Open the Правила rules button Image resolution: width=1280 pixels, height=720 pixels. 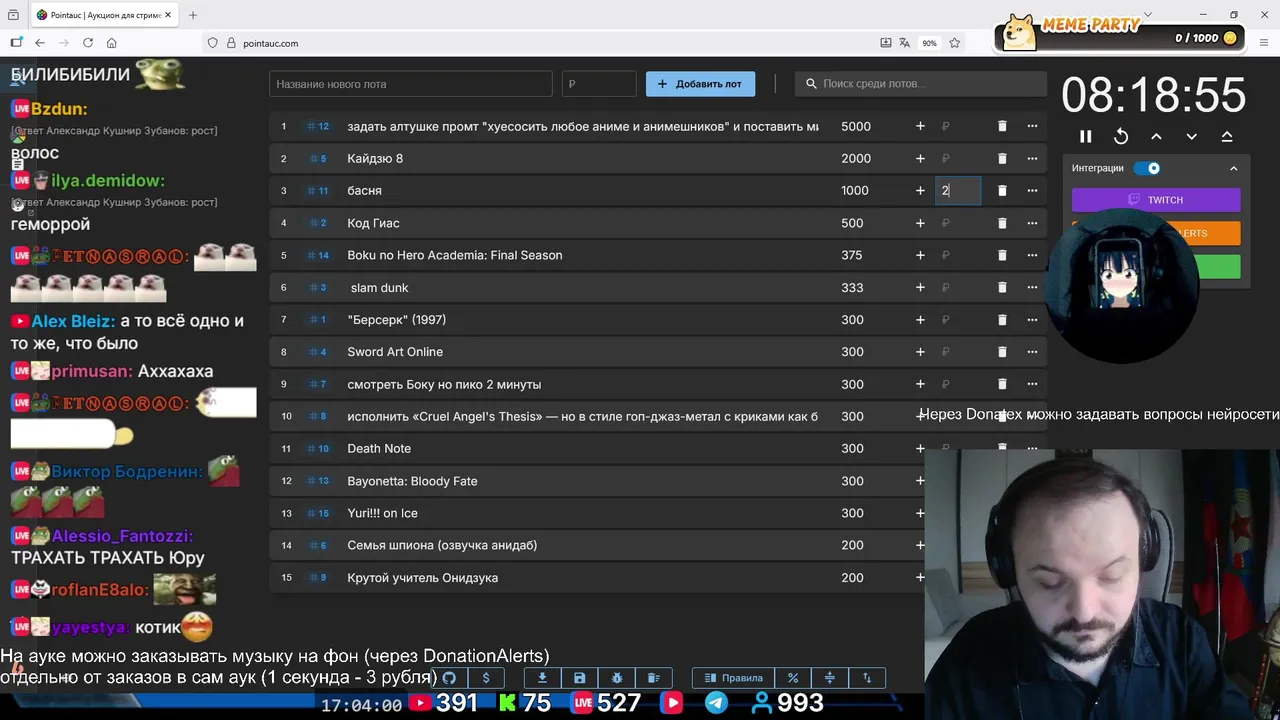(x=733, y=678)
